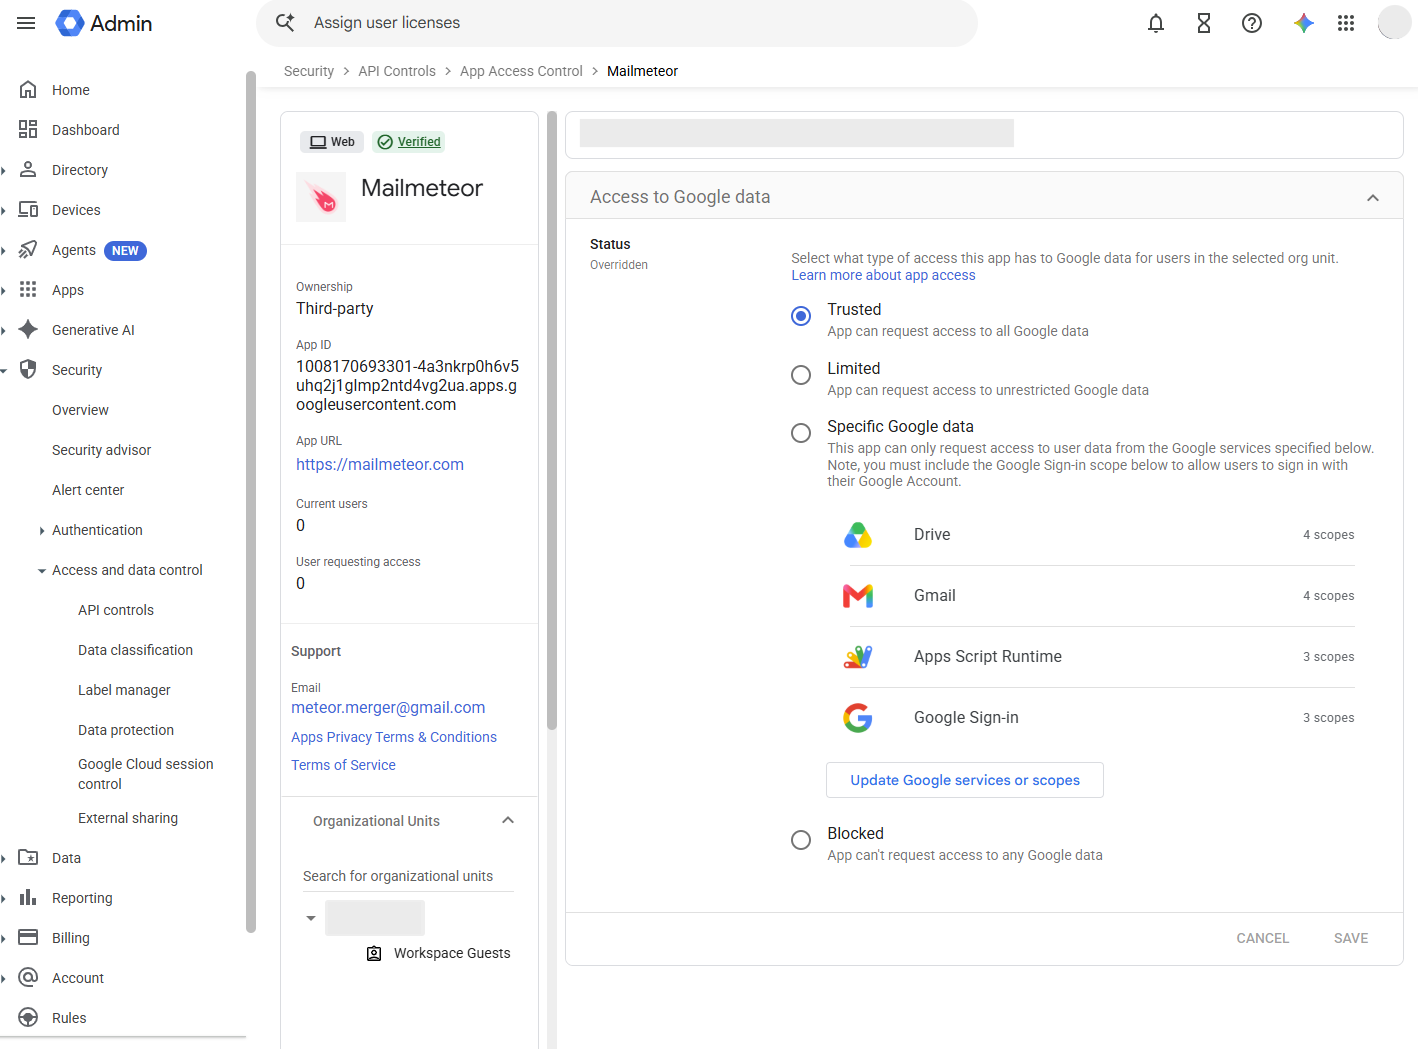Click the Rules icon in sidebar
Viewport: 1418px width, 1049px height.
pos(28,1018)
